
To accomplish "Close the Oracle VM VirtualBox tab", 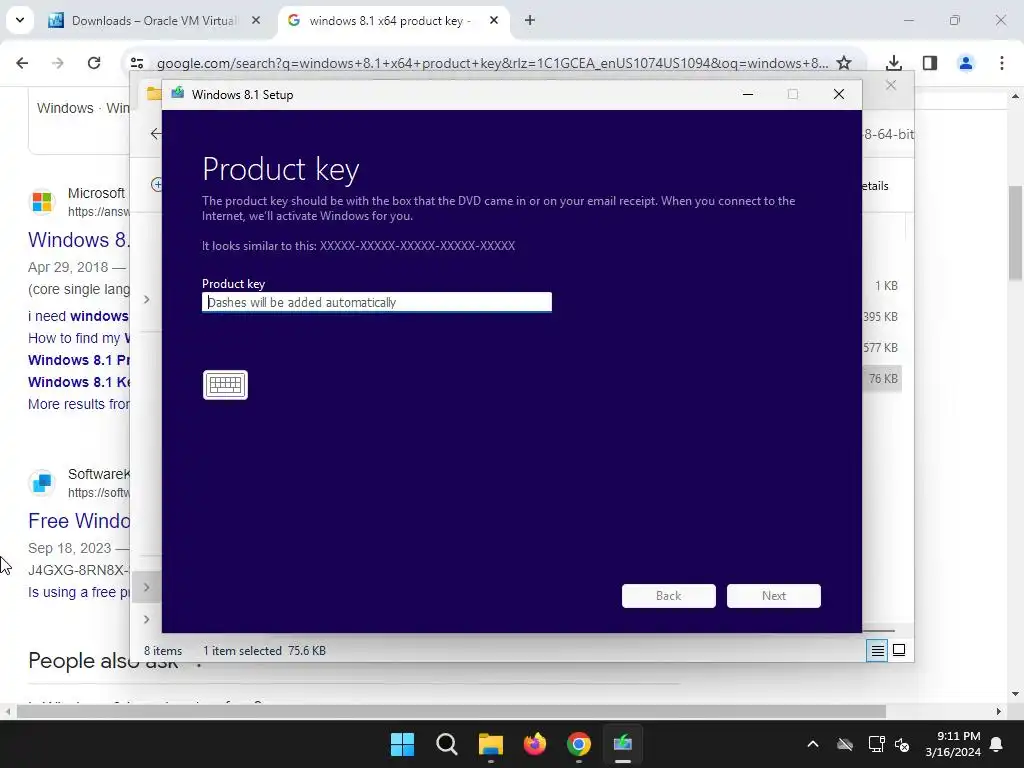I will tap(256, 20).
